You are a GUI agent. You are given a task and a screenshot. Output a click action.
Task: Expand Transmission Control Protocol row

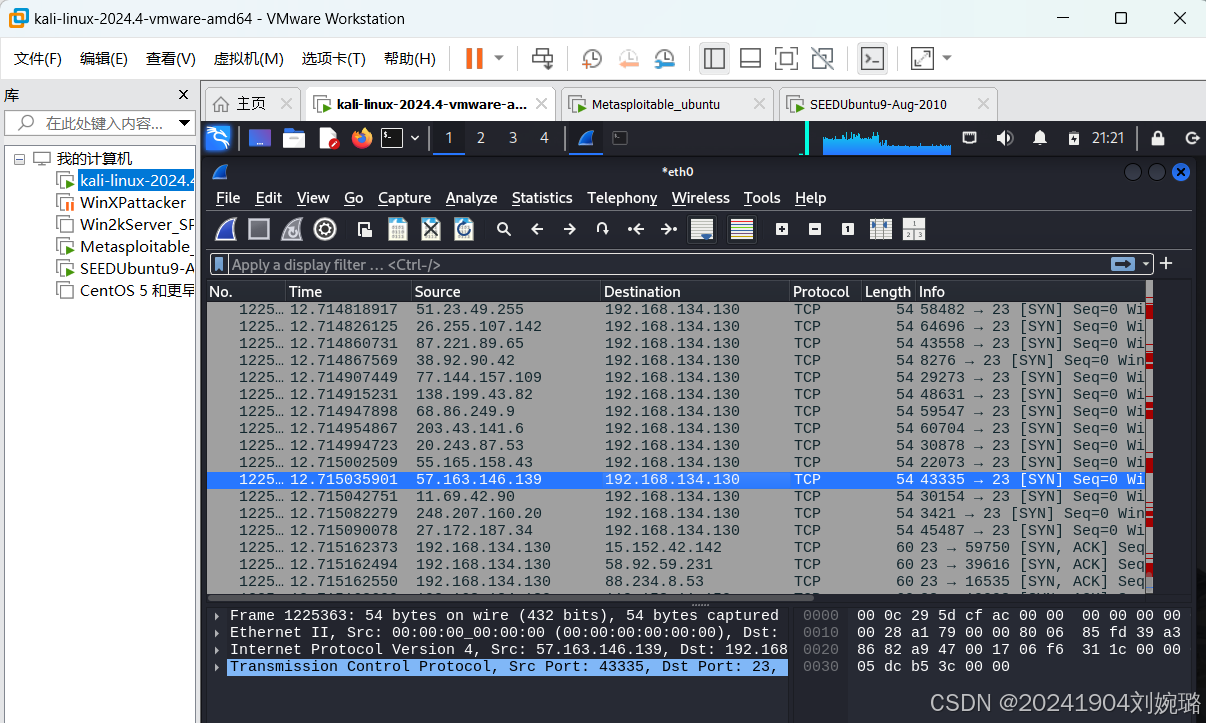pyautogui.click(x=218, y=667)
